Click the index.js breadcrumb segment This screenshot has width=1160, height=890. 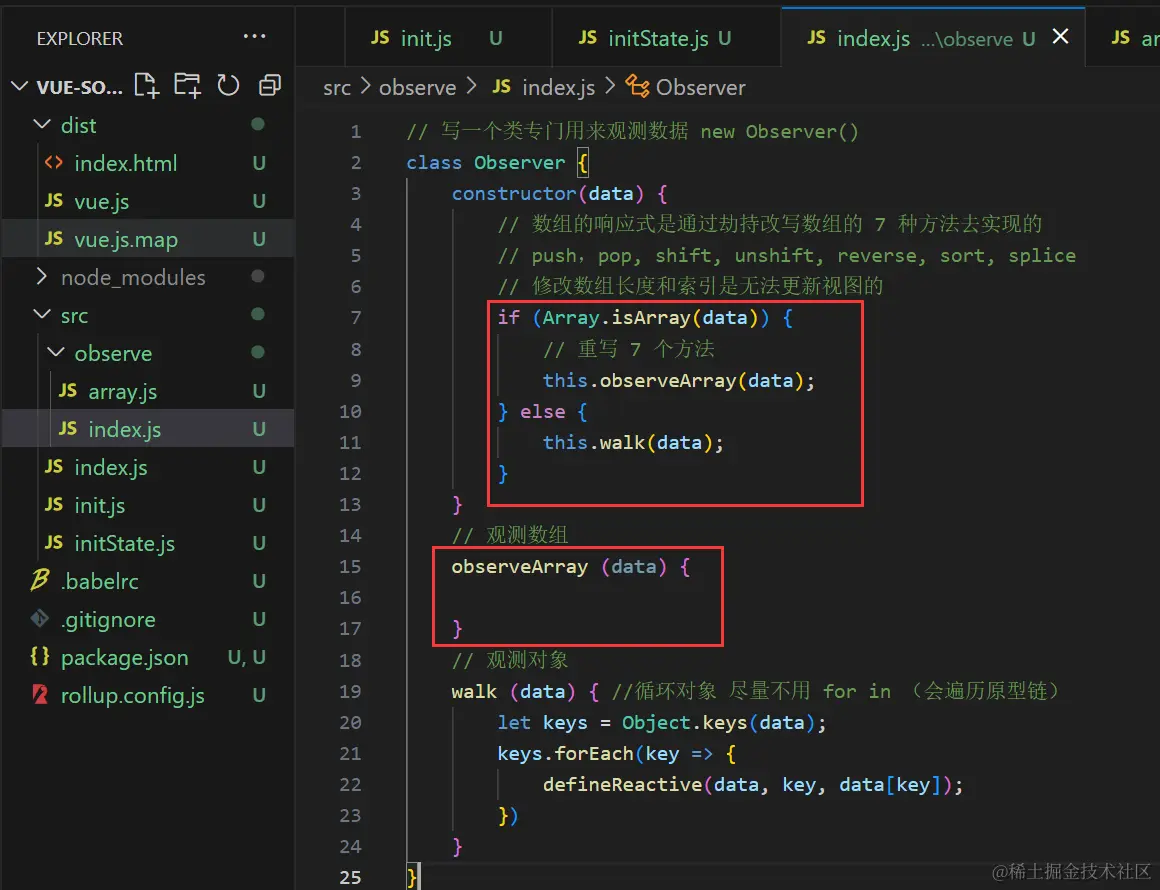pyautogui.click(x=559, y=87)
